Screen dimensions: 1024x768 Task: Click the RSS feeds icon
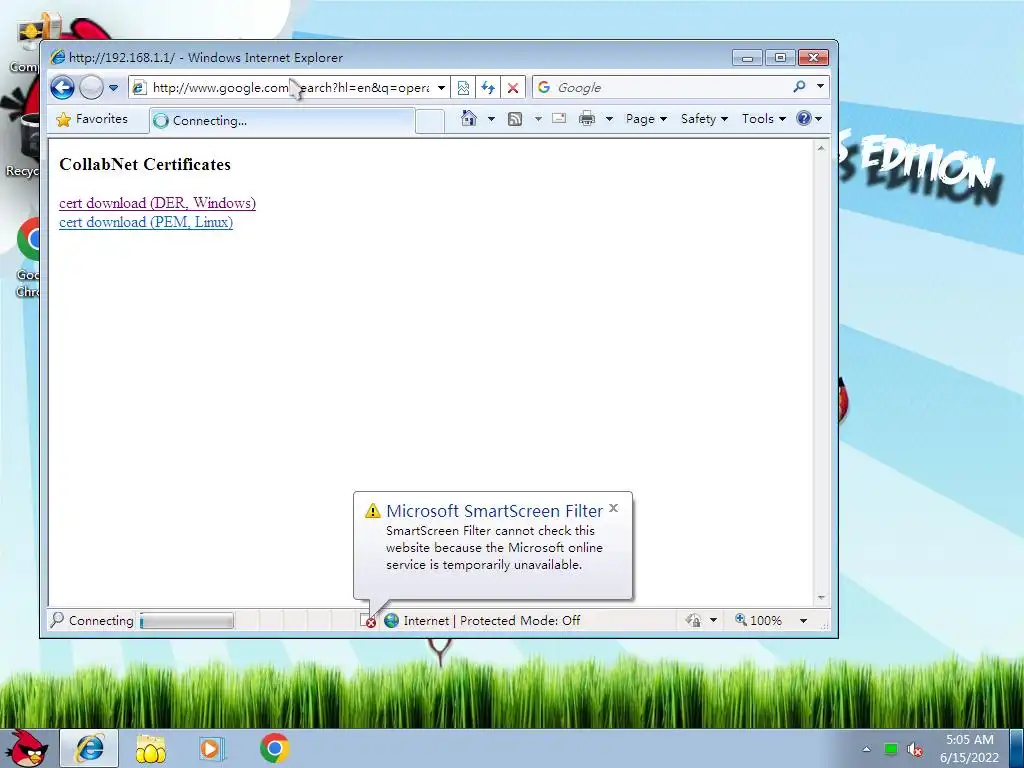[515, 119]
